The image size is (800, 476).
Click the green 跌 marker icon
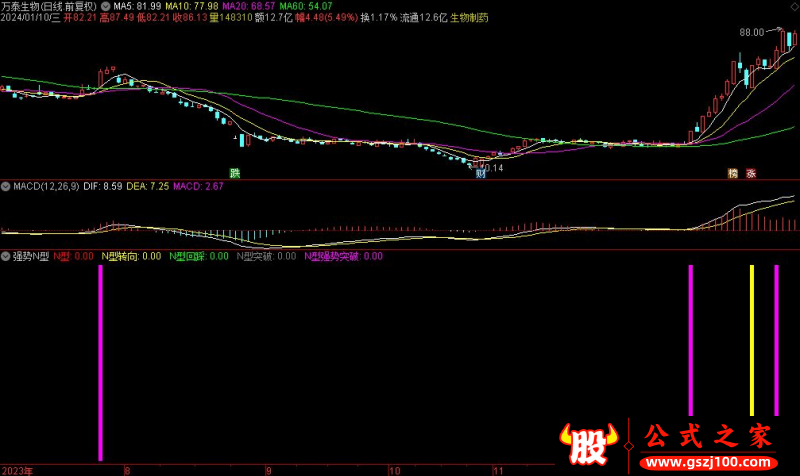235,173
